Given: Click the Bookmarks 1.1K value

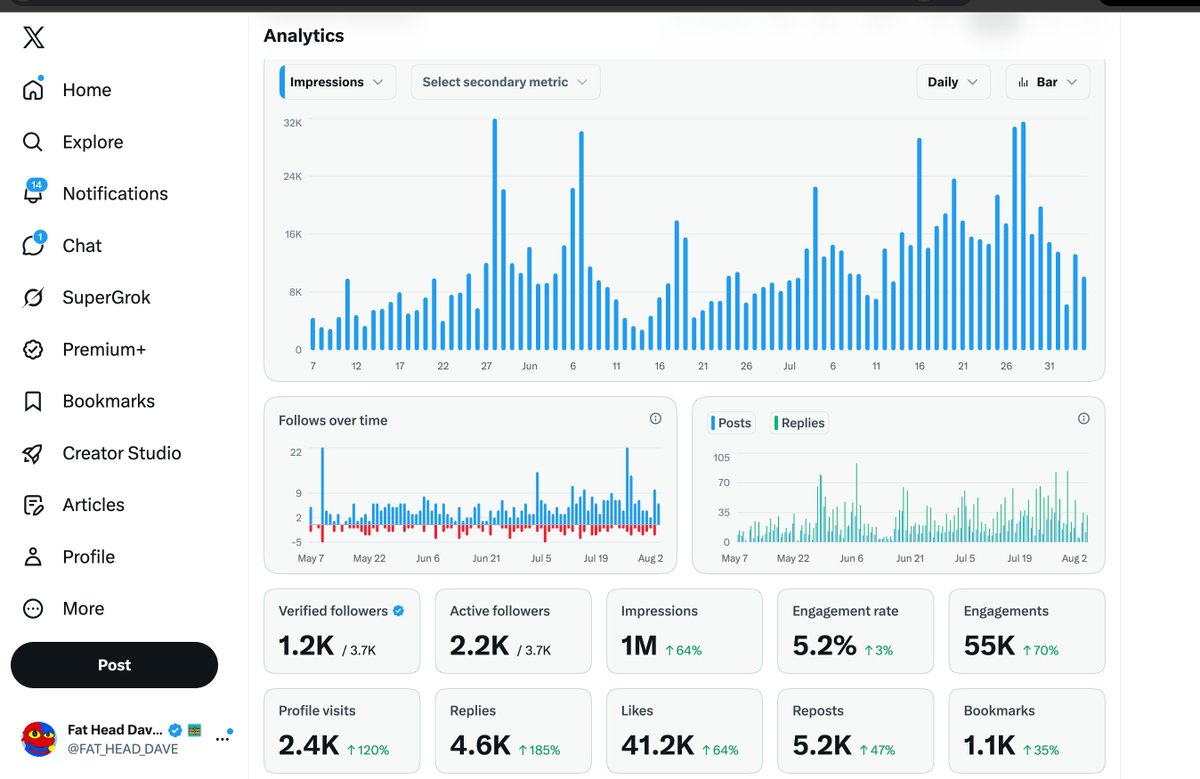Looking at the screenshot, I should [990, 745].
